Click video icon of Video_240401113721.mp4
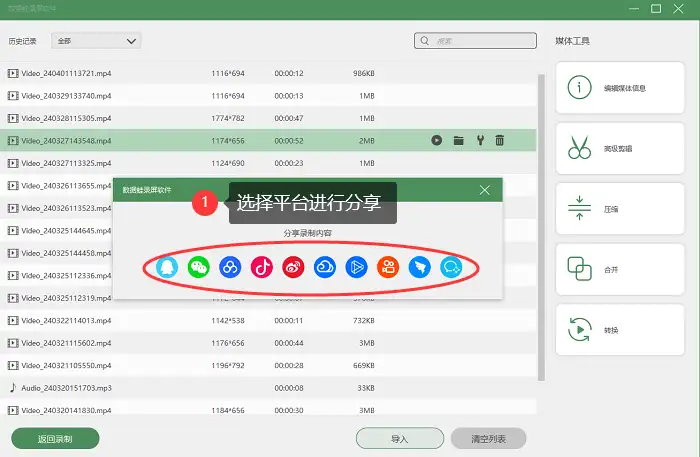Screen dimensions: 700x457 tap(13, 73)
